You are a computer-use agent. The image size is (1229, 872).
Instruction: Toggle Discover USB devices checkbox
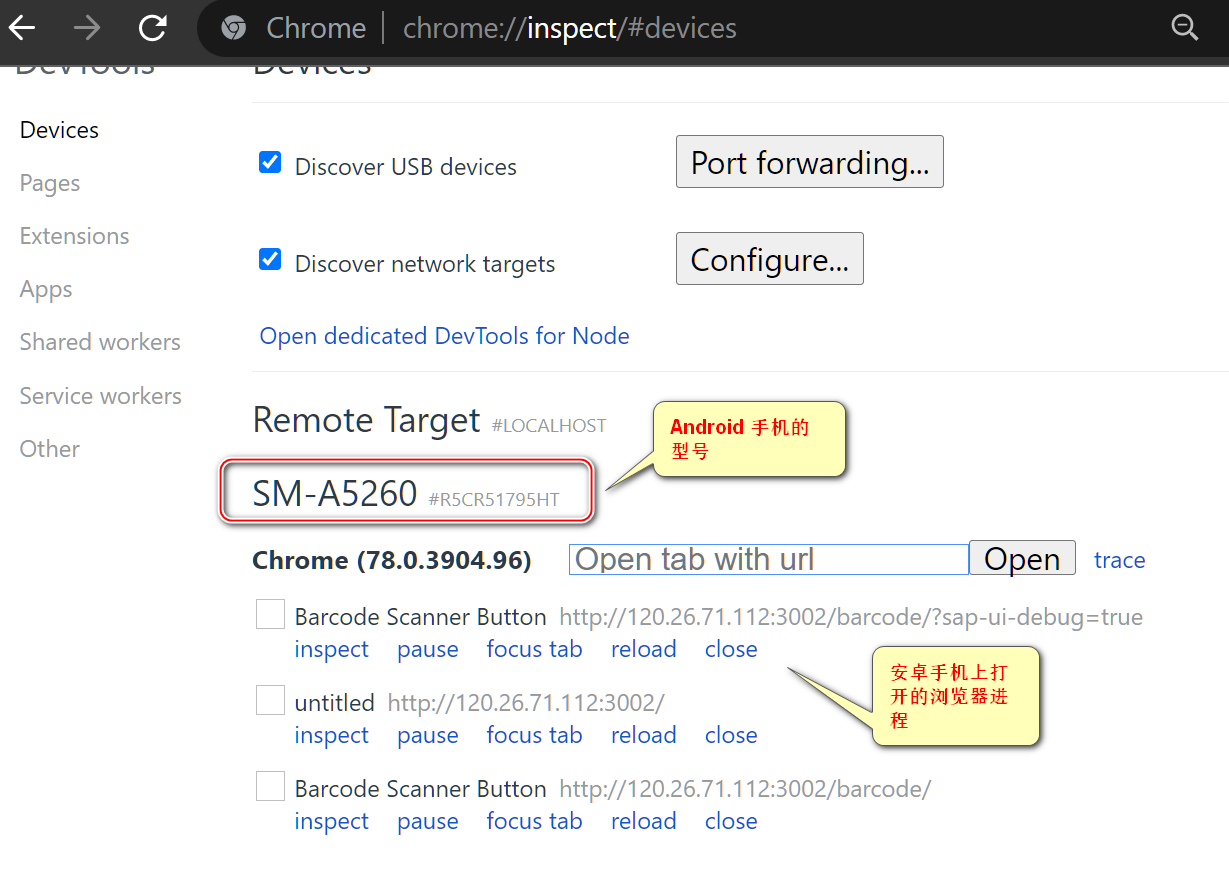tap(270, 162)
